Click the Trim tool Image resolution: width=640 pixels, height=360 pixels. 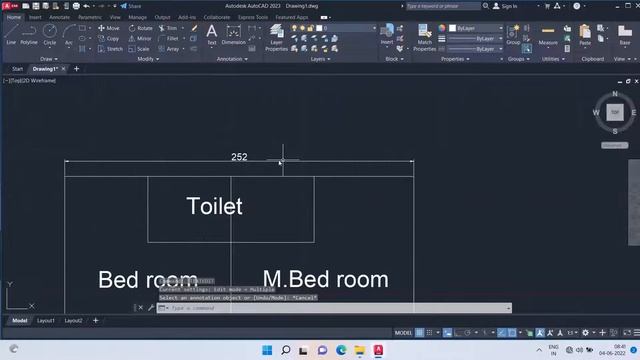168,28
